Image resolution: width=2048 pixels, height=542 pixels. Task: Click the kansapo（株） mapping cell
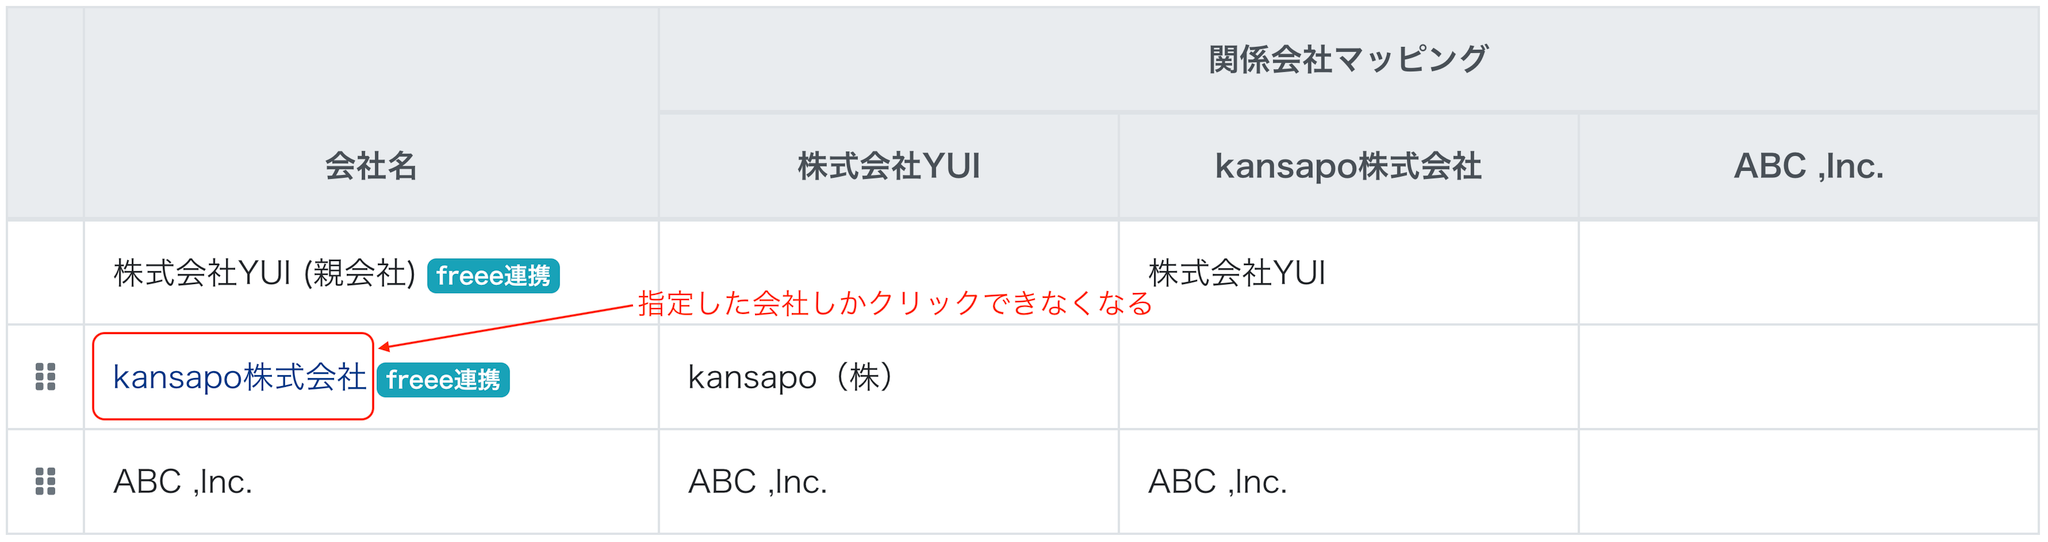791,377
